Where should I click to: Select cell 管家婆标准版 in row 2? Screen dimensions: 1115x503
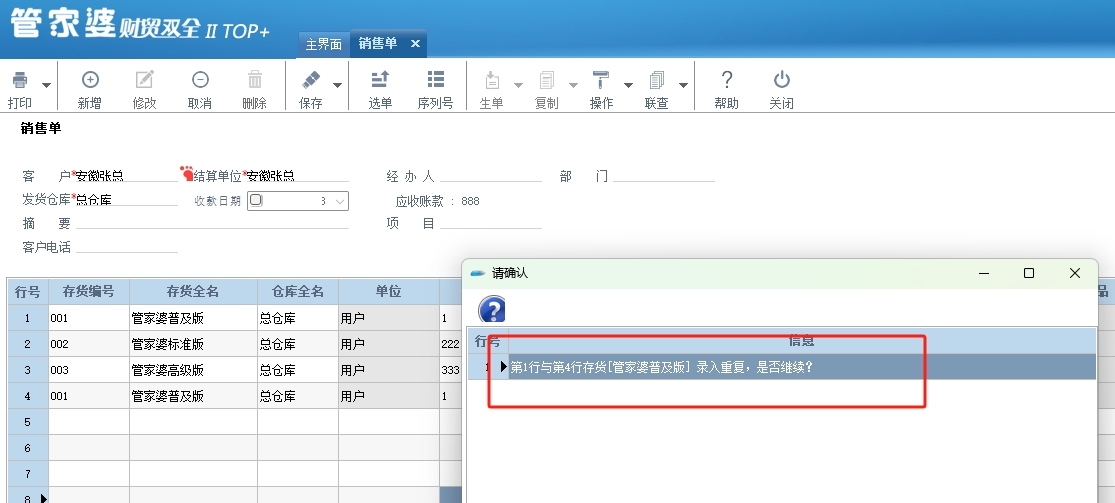click(193, 344)
